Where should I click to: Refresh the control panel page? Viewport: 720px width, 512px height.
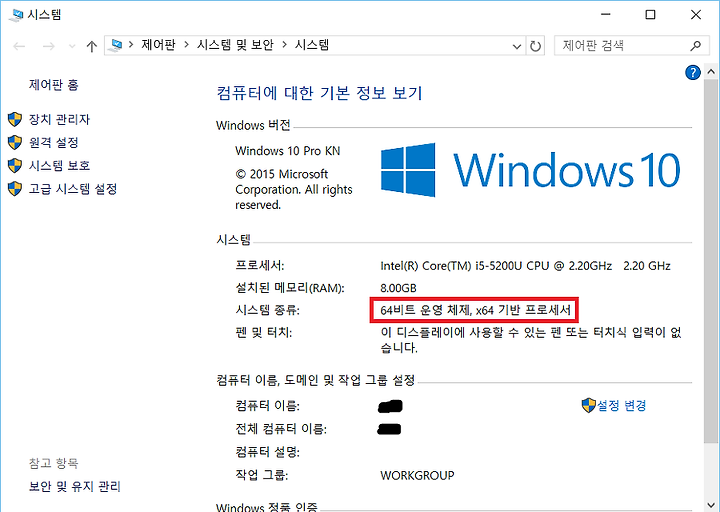[x=535, y=46]
